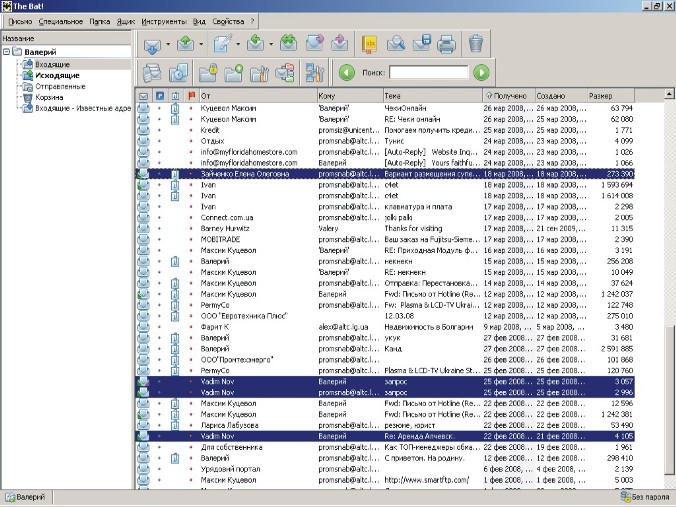Viewport: 676px width, 507px height.
Task: Sort by the envelope status column header
Action: click(144, 96)
